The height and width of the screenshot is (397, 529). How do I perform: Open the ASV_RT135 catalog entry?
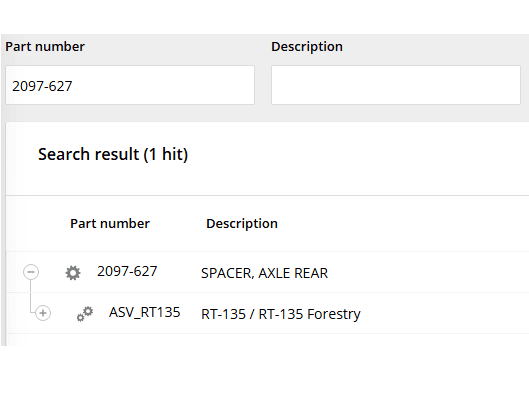click(144, 313)
